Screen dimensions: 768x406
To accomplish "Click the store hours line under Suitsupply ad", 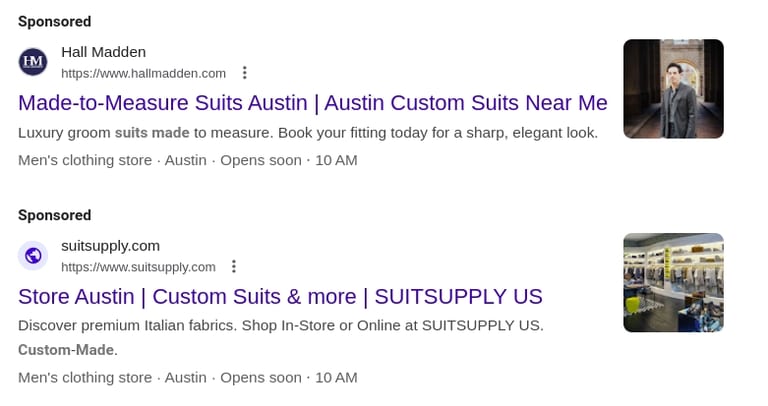I will [188, 378].
